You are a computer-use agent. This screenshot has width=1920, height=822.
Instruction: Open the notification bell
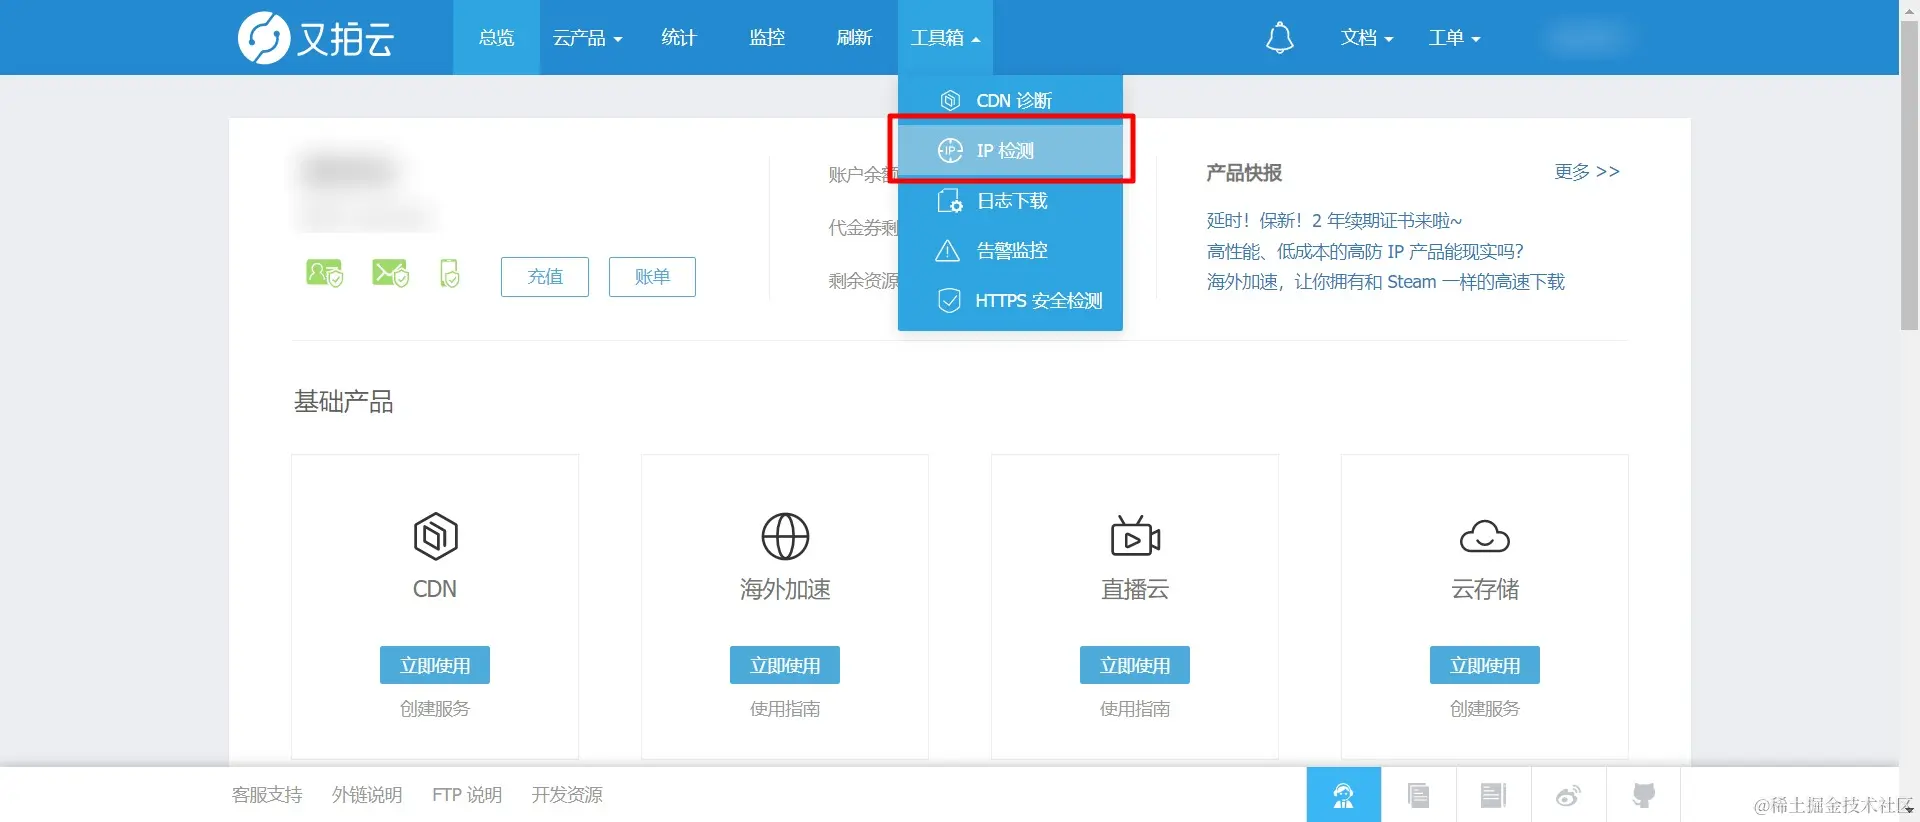click(x=1279, y=38)
